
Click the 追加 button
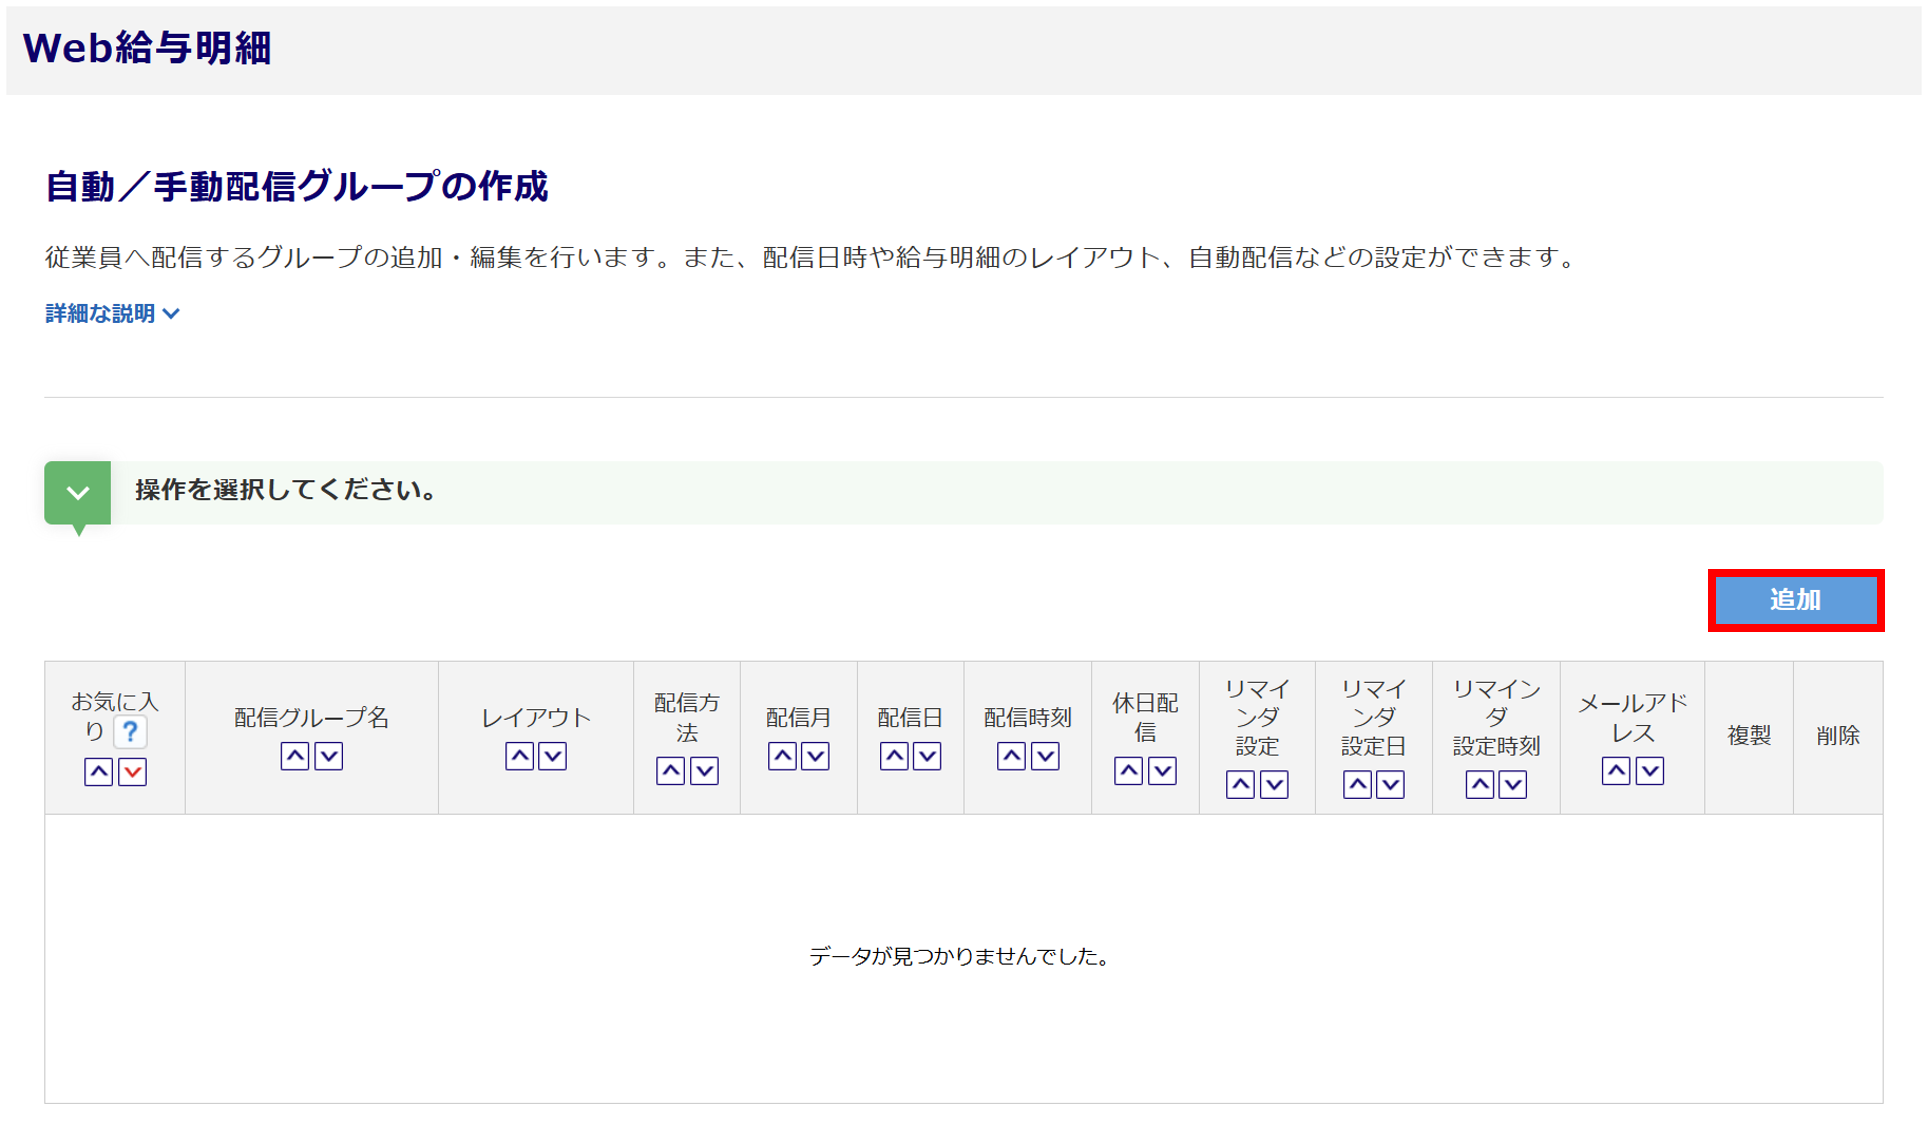[1795, 600]
